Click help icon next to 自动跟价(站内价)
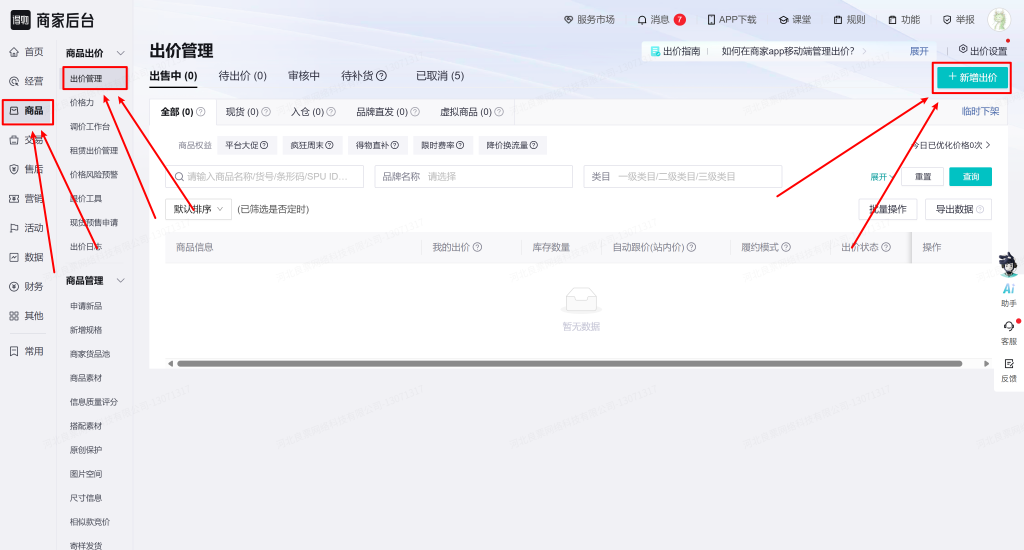The width and height of the screenshot is (1024, 550). [692, 247]
